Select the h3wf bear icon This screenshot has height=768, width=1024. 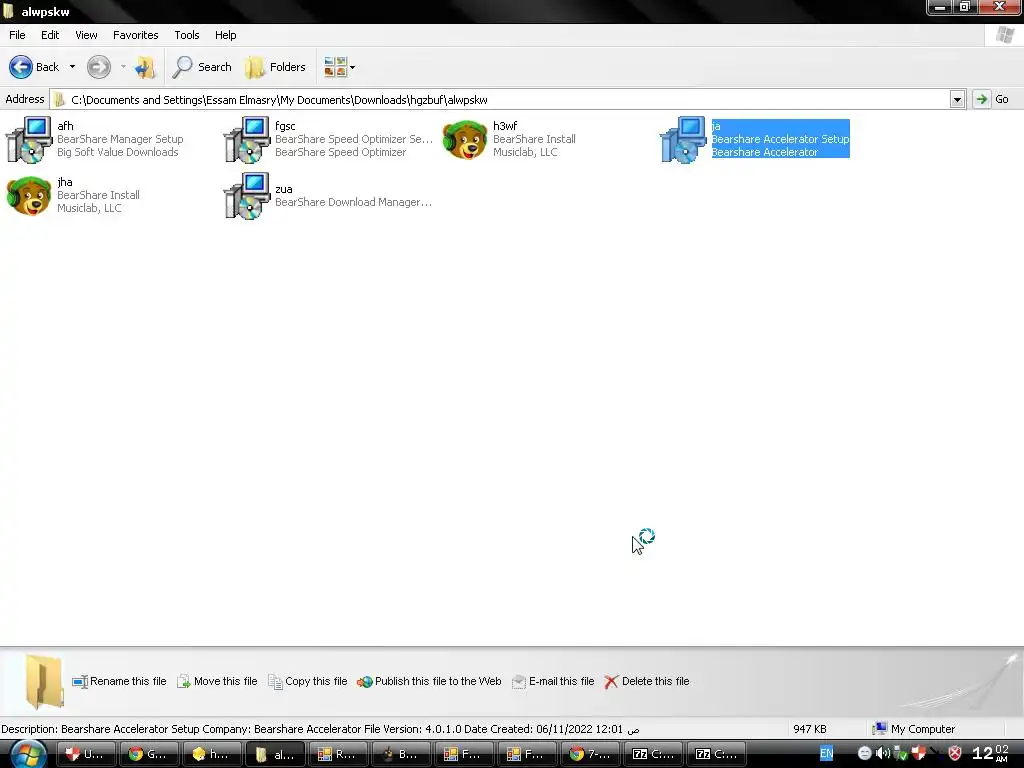[465, 139]
